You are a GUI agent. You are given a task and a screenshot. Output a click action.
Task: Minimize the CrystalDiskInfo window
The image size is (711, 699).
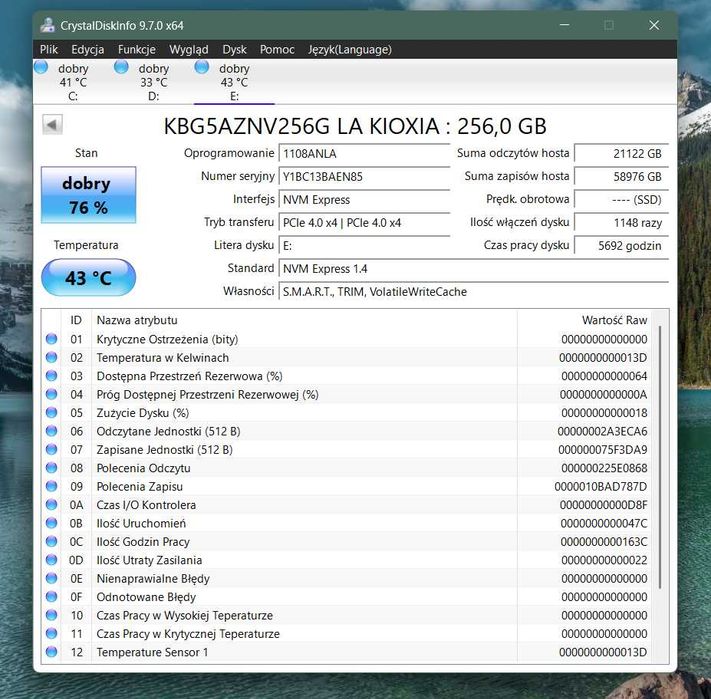pos(565,25)
